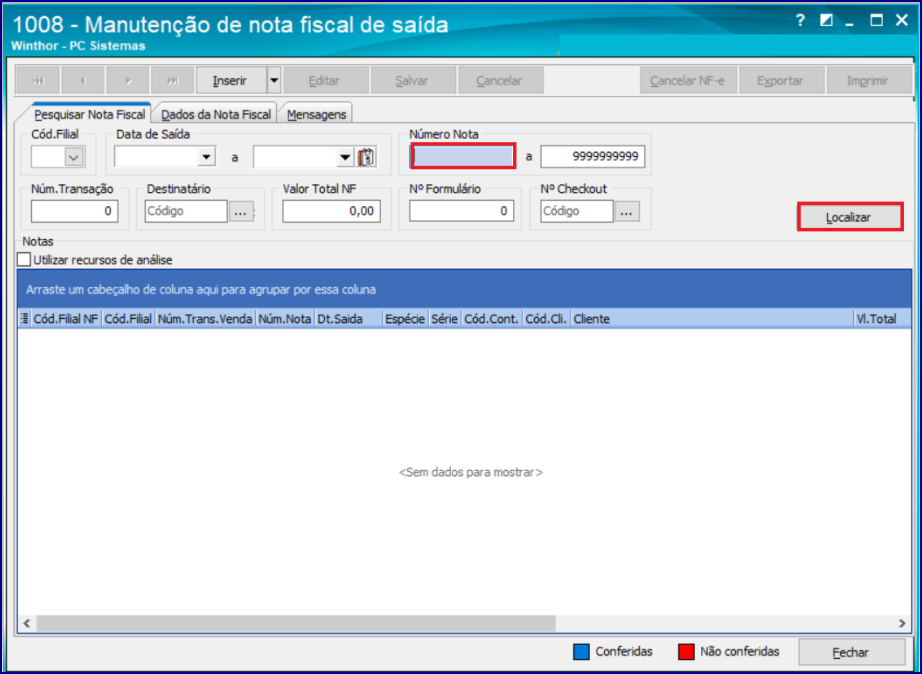Focus the Nº Checkout Código field
The image size is (922, 674).
(x=577, y=211)
